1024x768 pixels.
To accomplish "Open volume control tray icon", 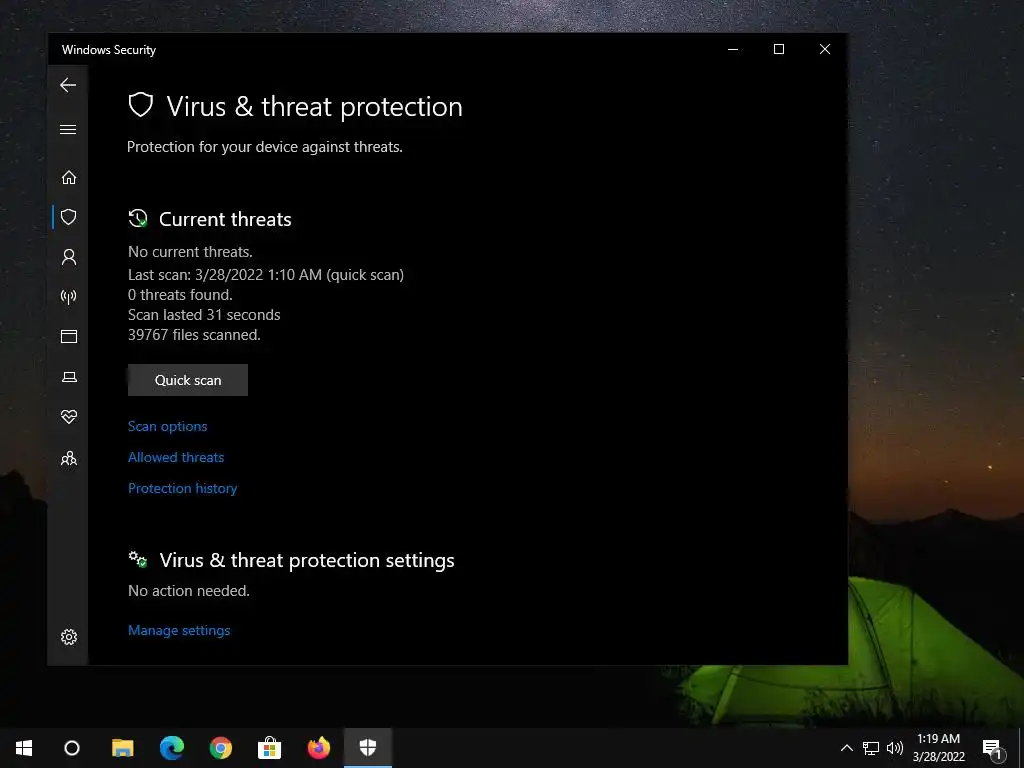I will point(895,748).
